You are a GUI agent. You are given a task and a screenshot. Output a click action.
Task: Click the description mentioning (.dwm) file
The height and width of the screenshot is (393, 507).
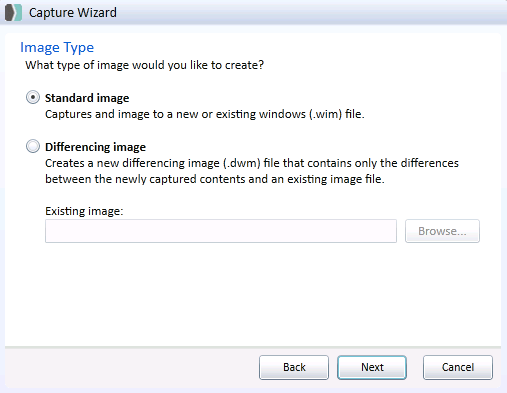pos(252,171)
